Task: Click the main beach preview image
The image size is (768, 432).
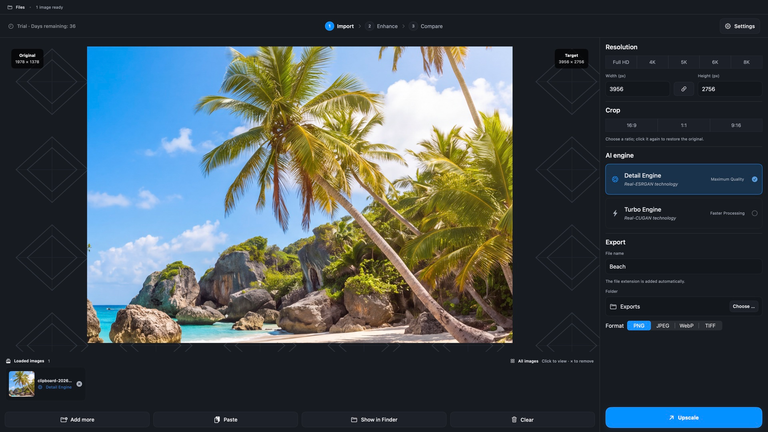Action: pyautogui.click(x=300, y=194)
